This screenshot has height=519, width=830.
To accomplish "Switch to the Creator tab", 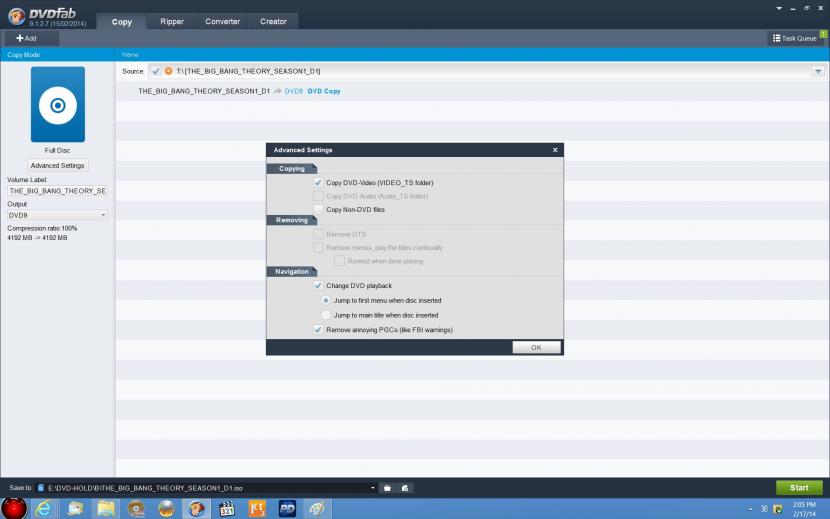I will [x=273, y=21].
